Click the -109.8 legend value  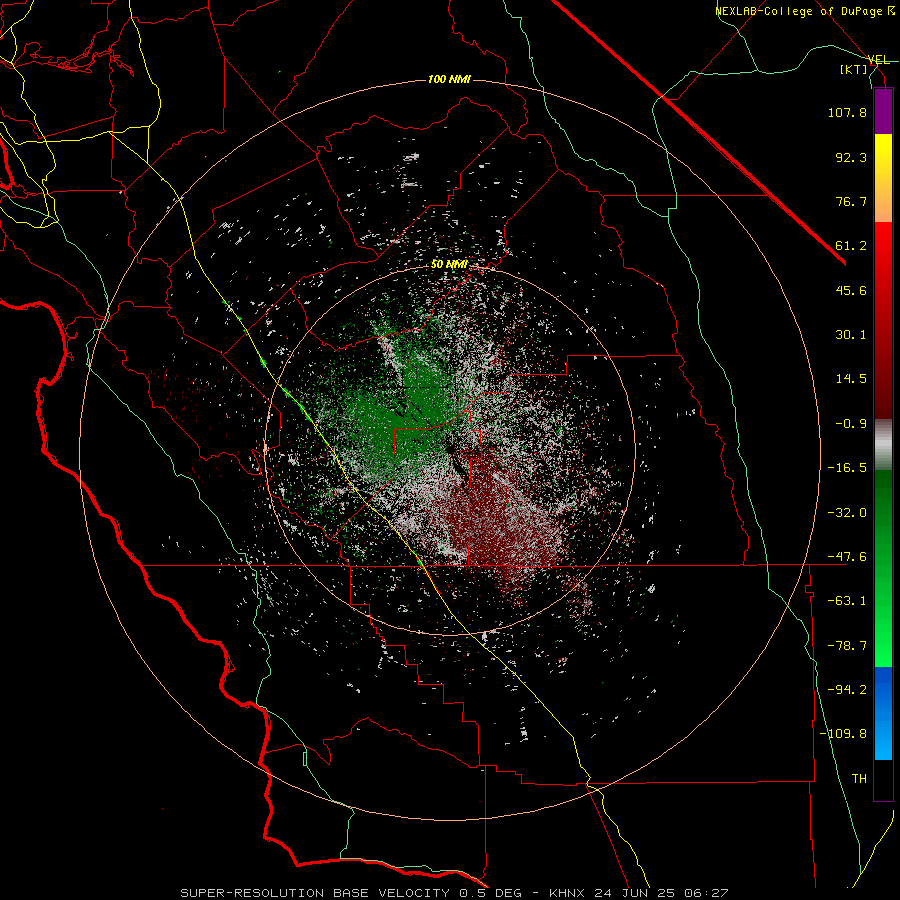(x=843, y=734)
